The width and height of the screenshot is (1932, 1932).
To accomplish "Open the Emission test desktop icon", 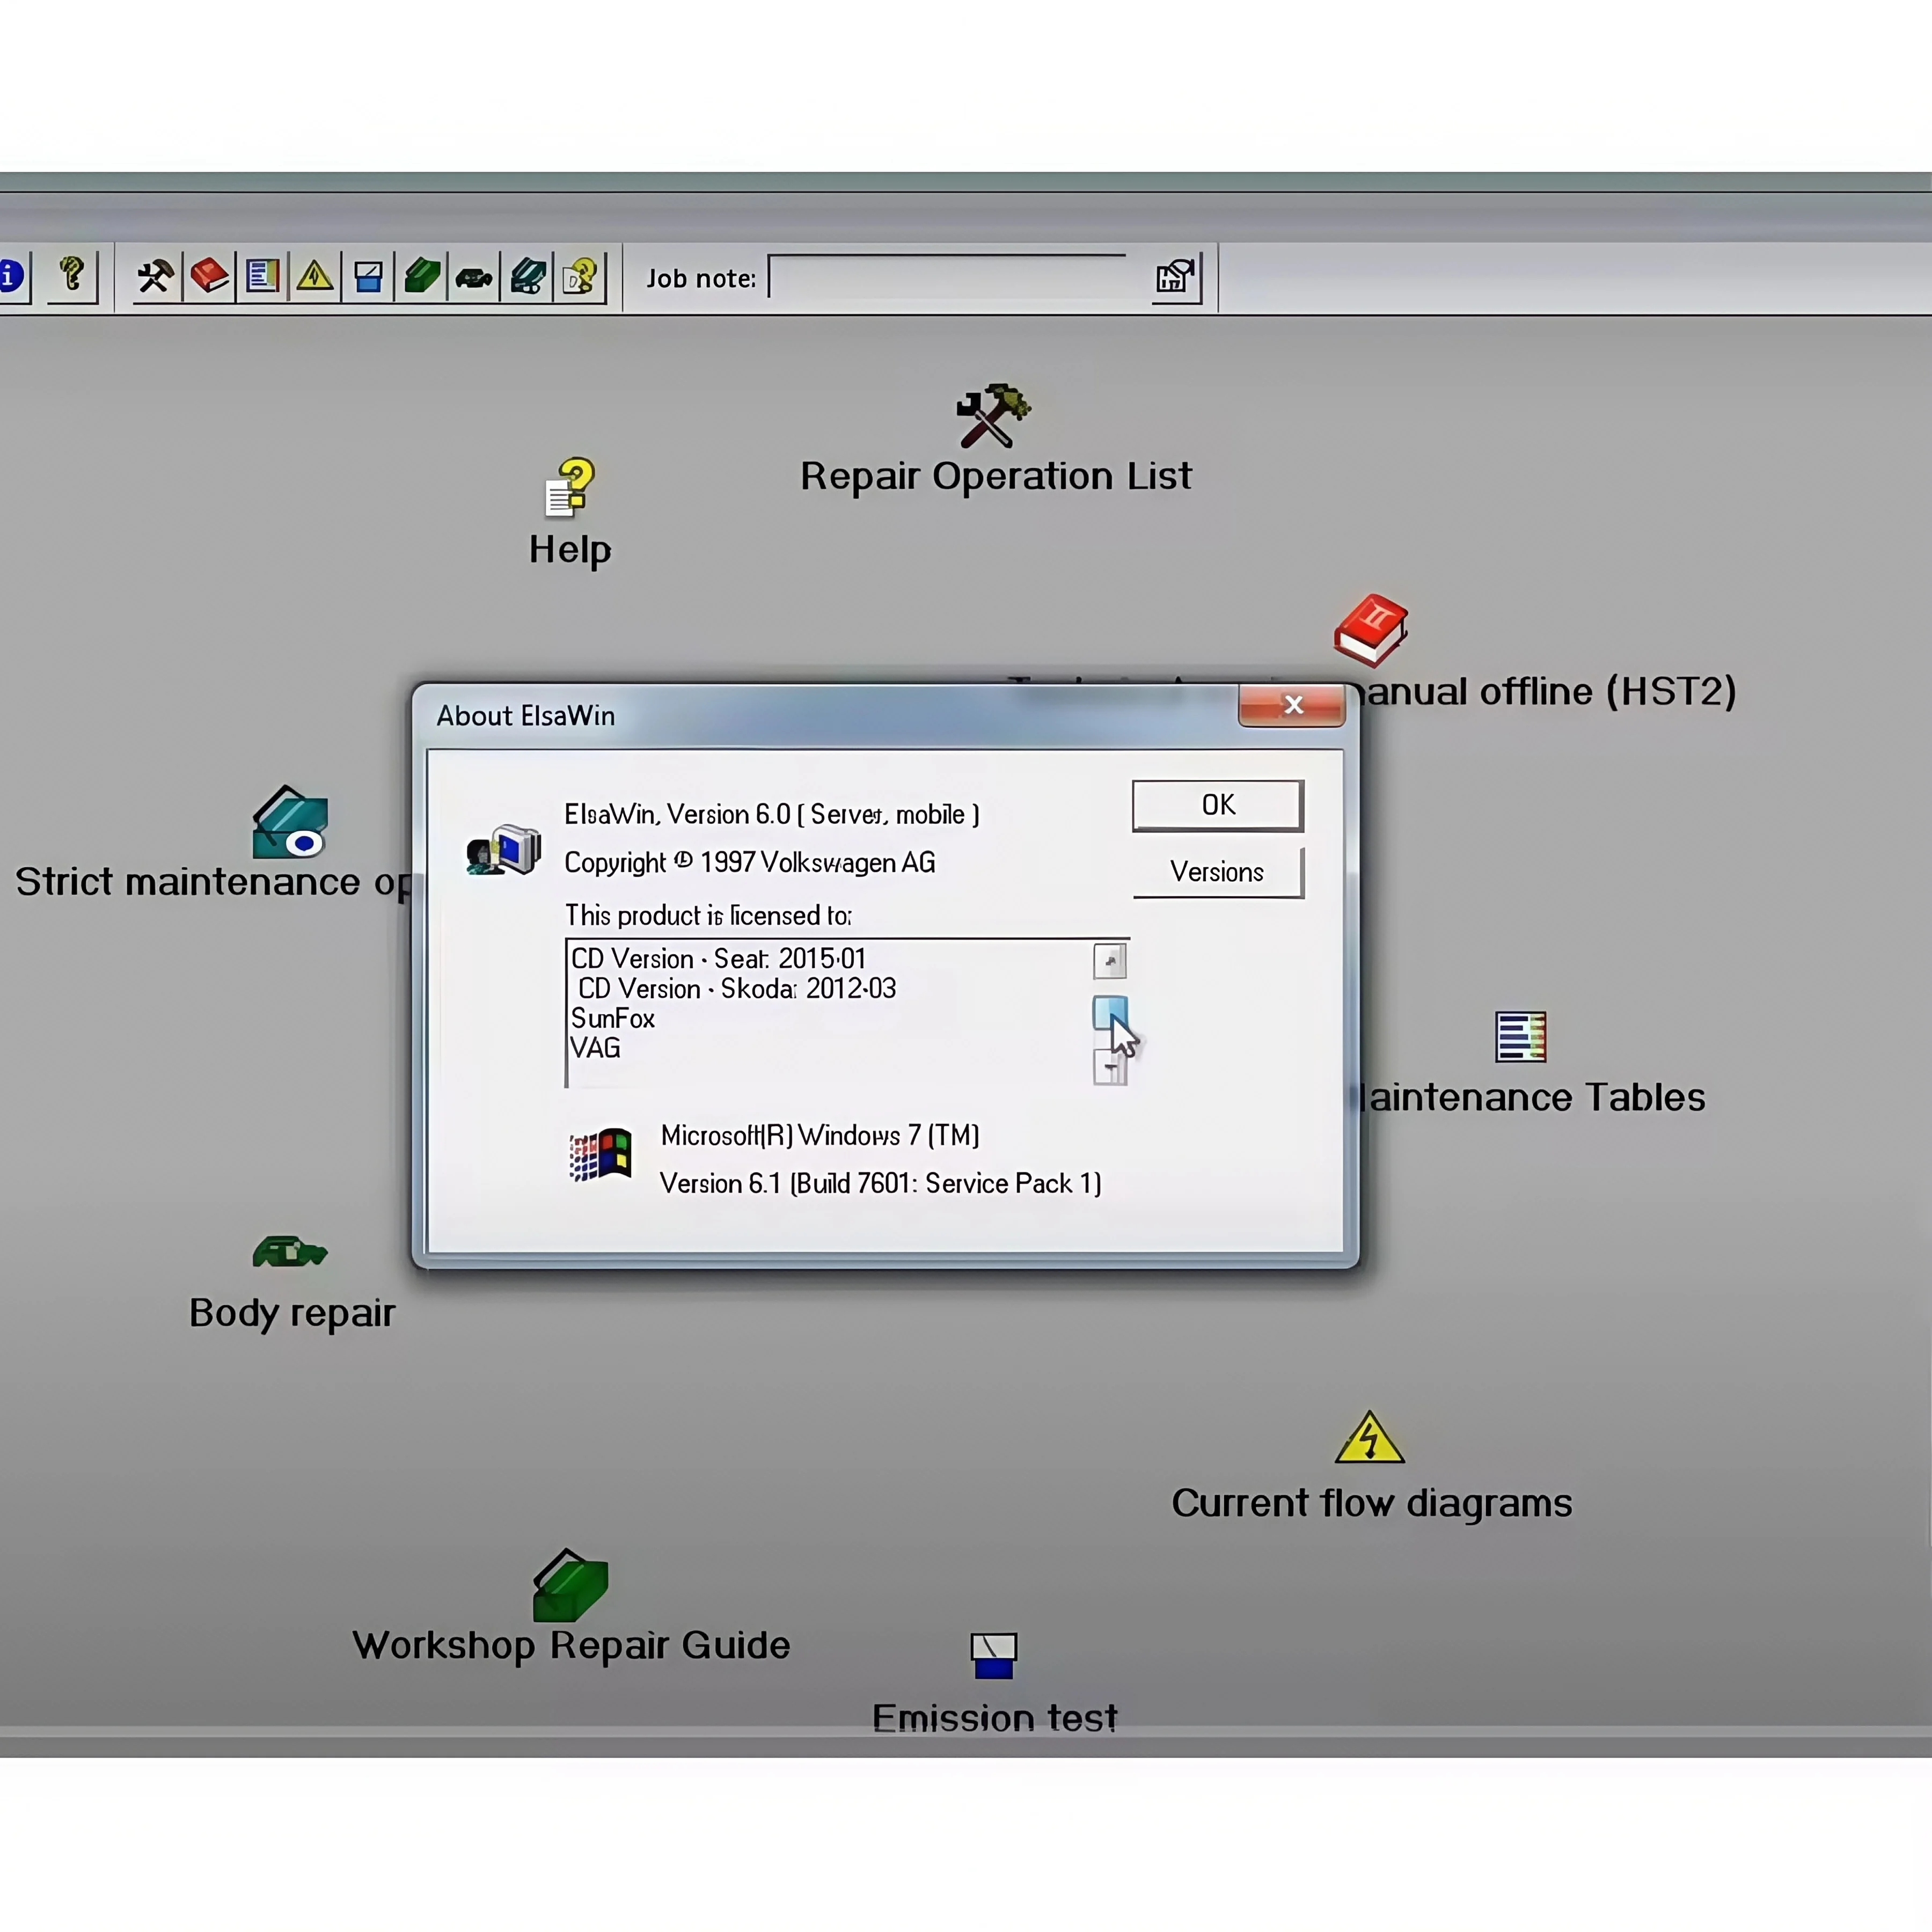I will [993, 1656].
